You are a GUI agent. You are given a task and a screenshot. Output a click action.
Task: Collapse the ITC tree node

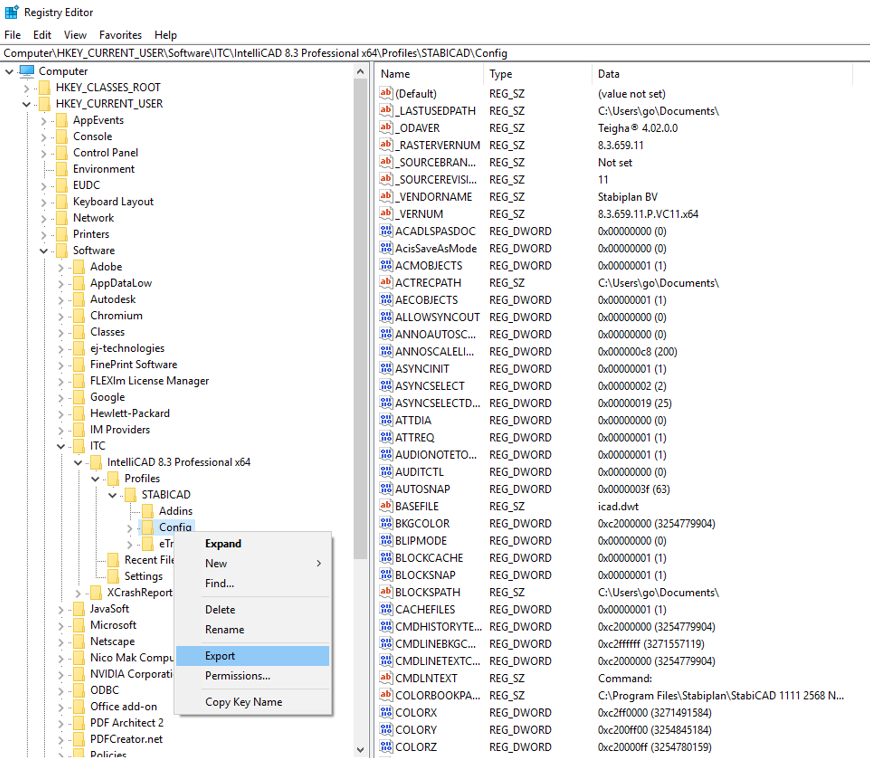(x=60, y=446)
